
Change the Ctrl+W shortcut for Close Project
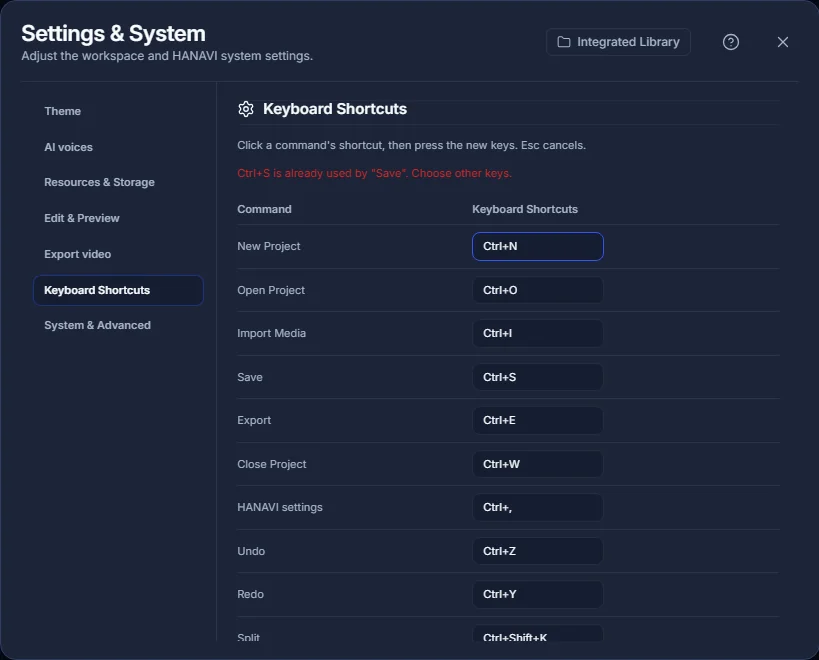tap(537, 464)
